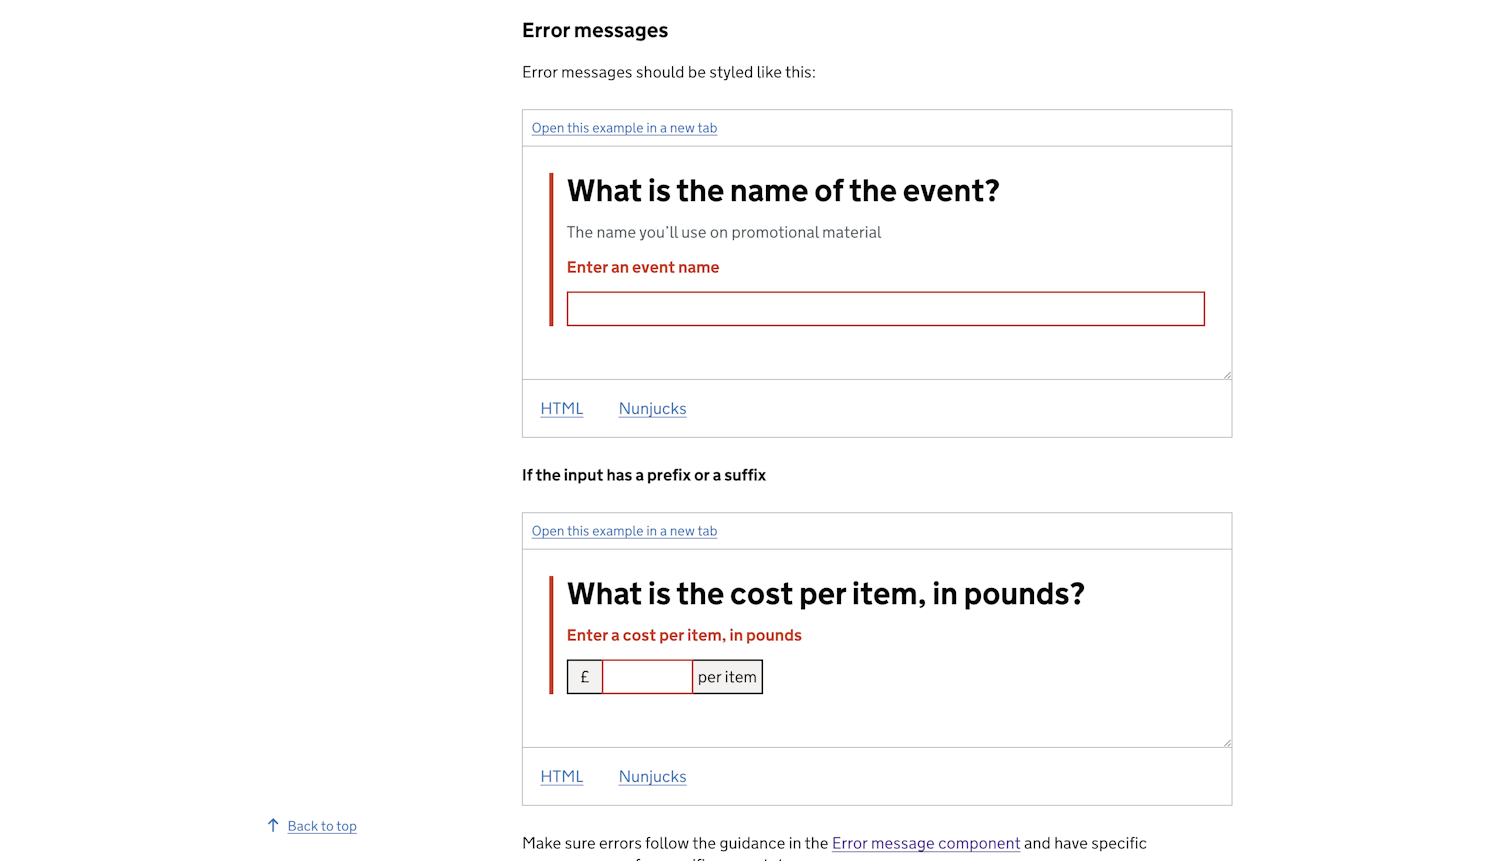Select the pound sign prefix on the cost input
This screenshot has width=1500, height=861.
(x=585, y=676)
